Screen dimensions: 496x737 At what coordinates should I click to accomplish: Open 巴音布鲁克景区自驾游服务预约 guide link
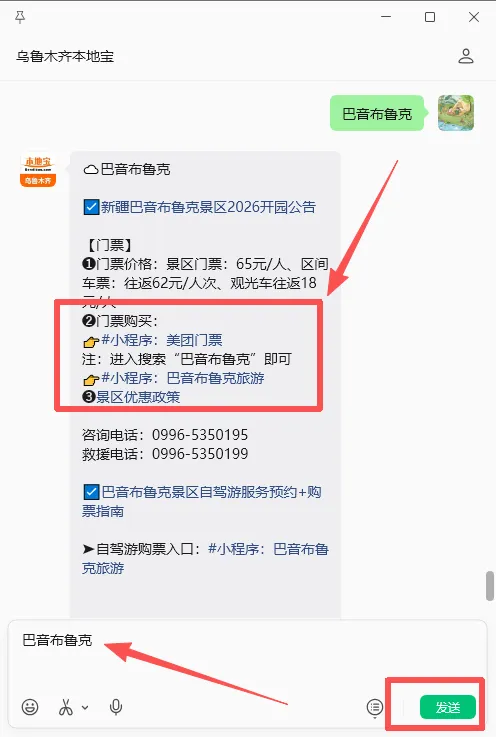[202, 502]
